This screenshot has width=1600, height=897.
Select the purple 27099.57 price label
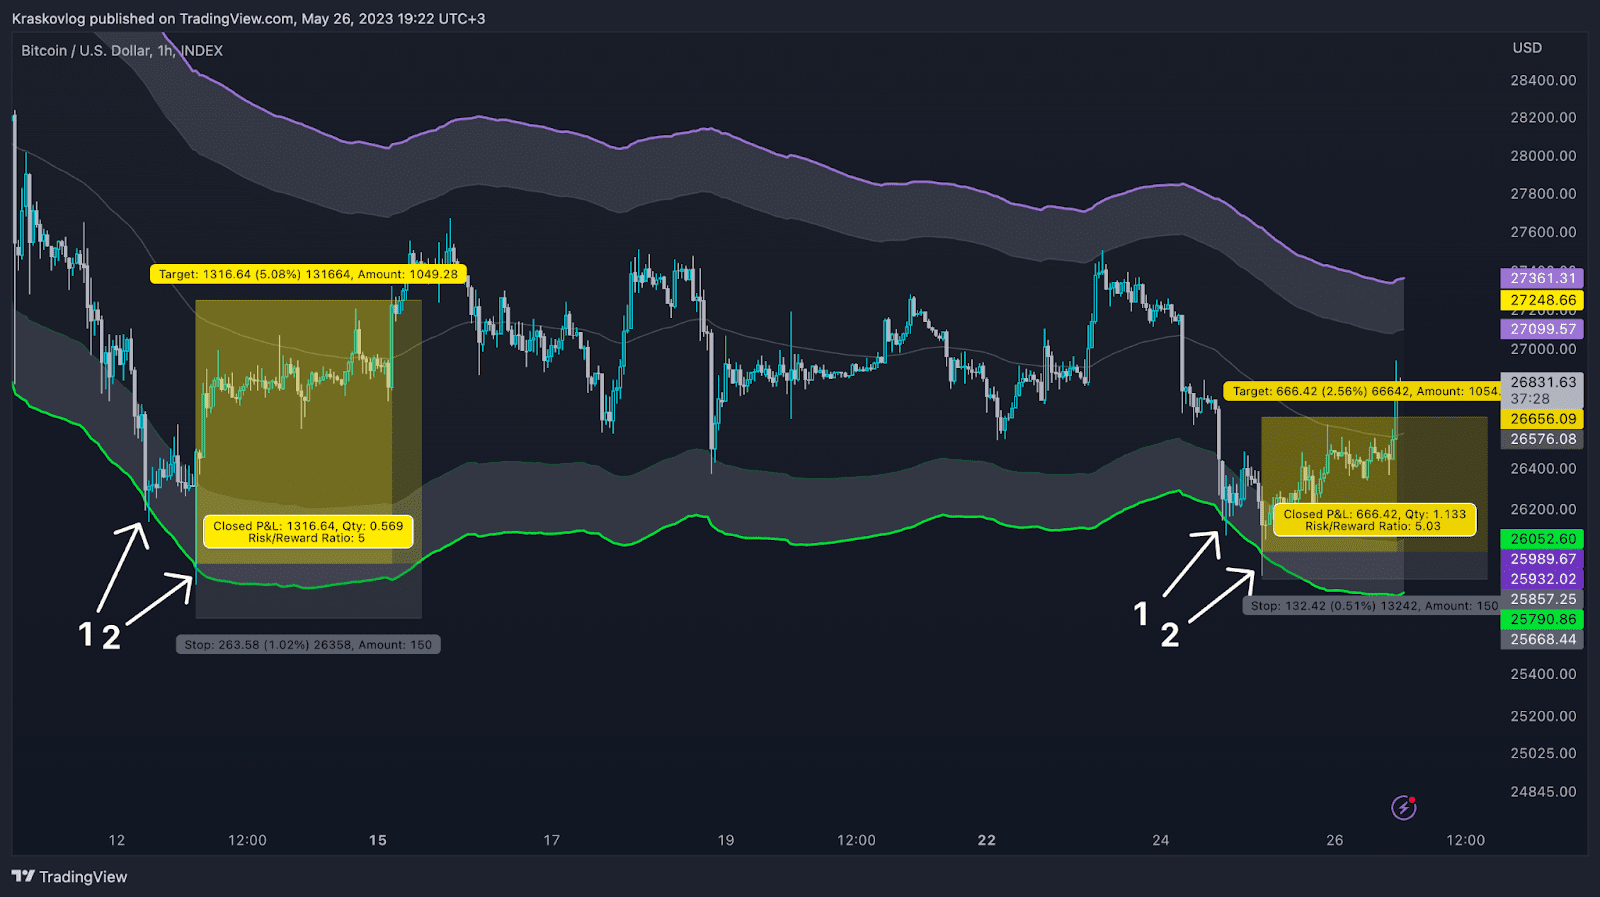tap(1542, 329)
